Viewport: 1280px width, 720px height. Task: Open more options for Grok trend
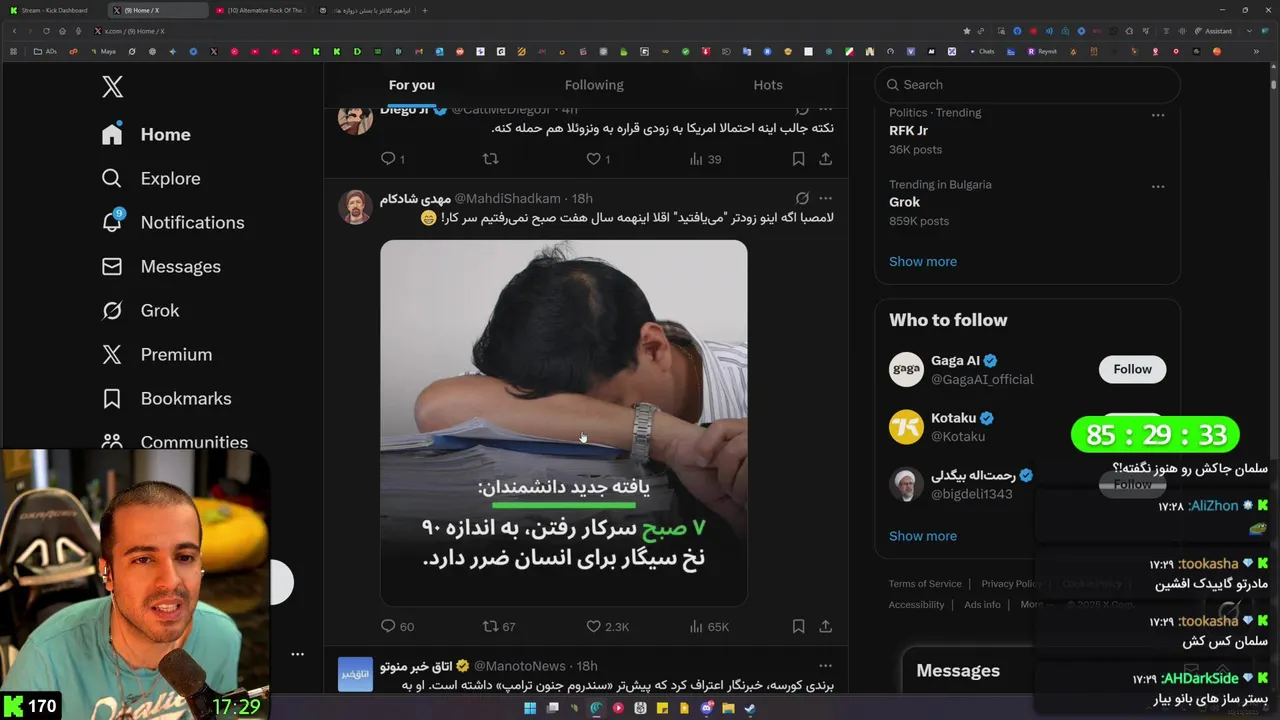coord(1157,186)
